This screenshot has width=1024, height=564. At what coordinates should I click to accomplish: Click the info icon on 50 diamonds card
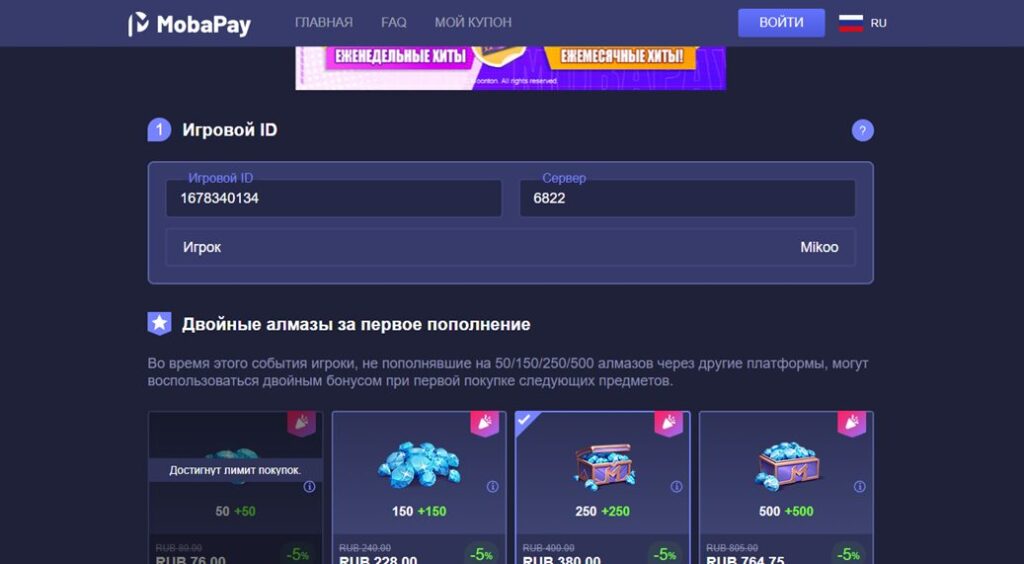point(310,486)
